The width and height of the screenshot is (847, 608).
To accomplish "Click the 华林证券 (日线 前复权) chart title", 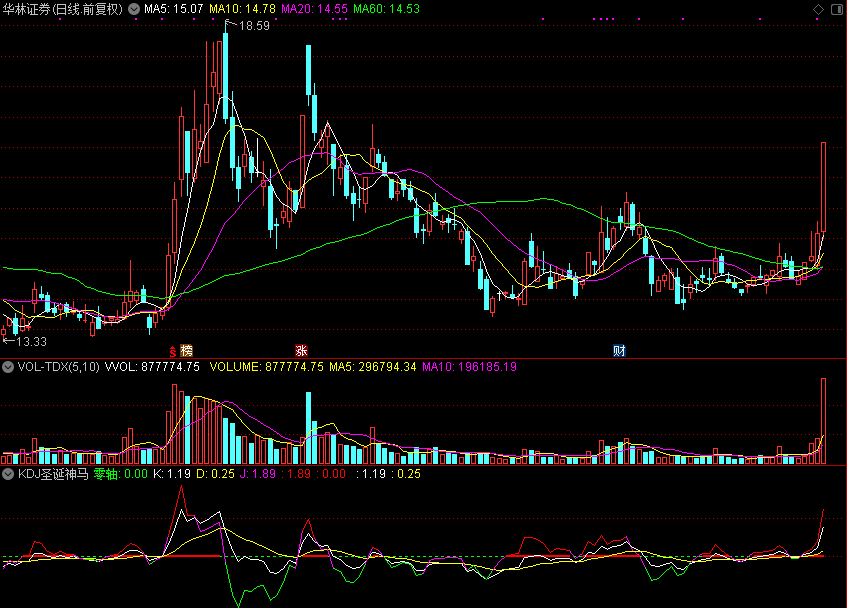I will (62, 8).
